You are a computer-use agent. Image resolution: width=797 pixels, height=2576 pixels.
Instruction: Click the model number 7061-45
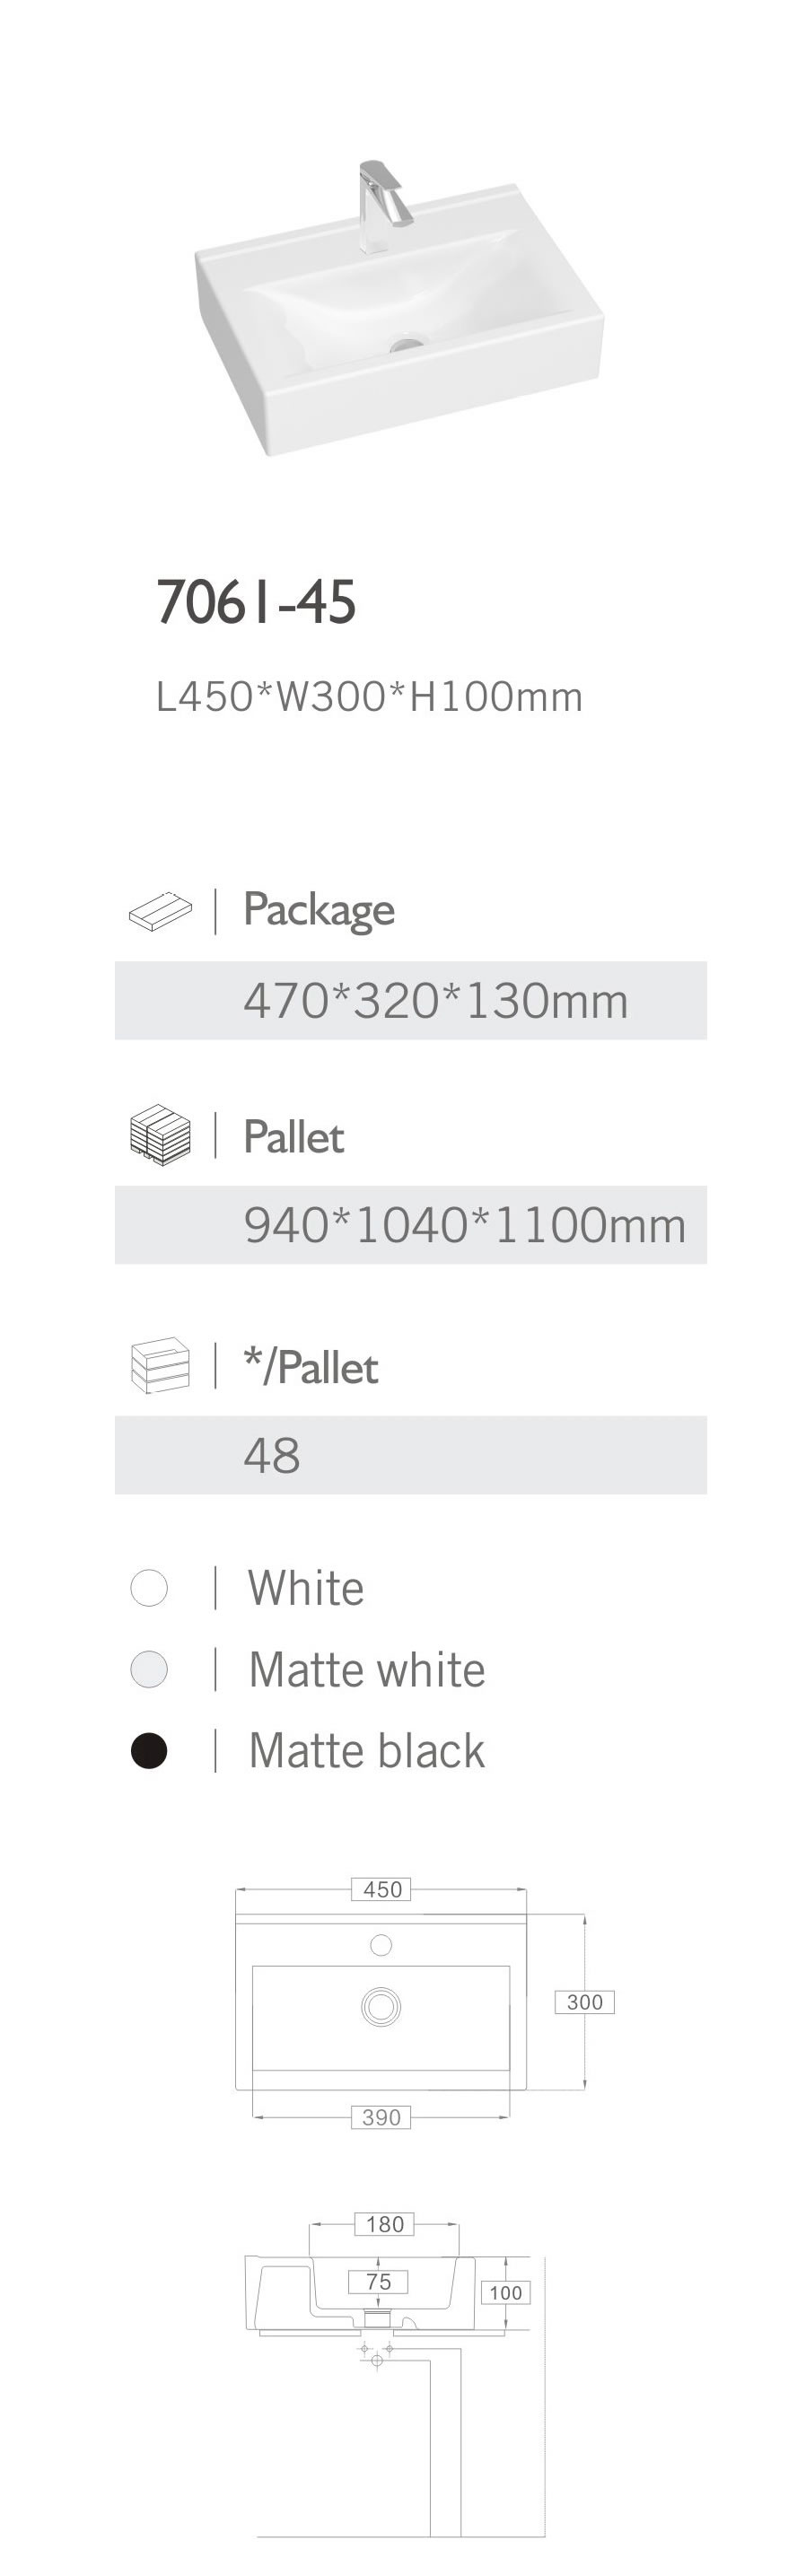click(x=256, y=602)
